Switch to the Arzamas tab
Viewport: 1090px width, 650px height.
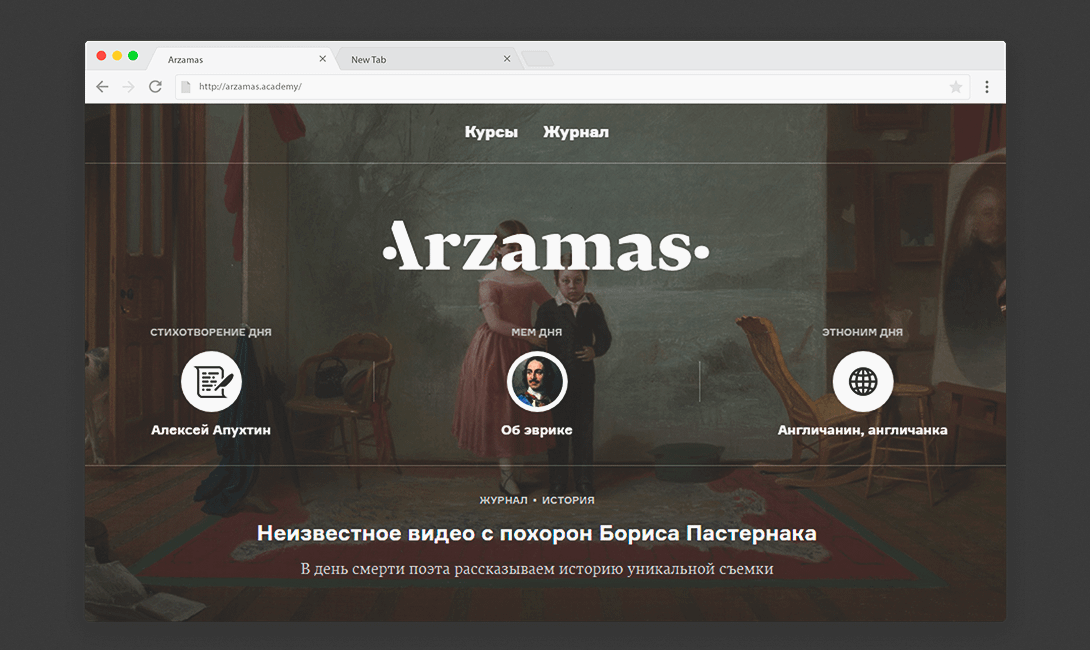point(241,59)
